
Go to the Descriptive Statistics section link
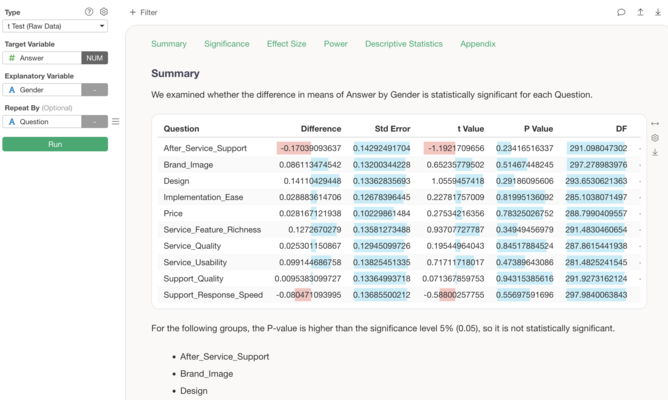pyautogui.click(x=404, y=44)
